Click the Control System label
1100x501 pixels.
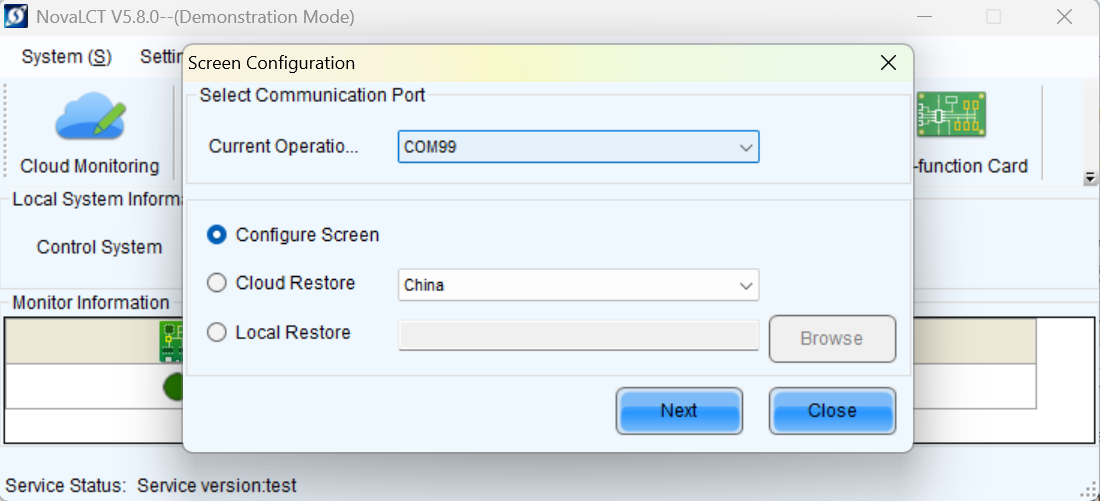(100, 247)
